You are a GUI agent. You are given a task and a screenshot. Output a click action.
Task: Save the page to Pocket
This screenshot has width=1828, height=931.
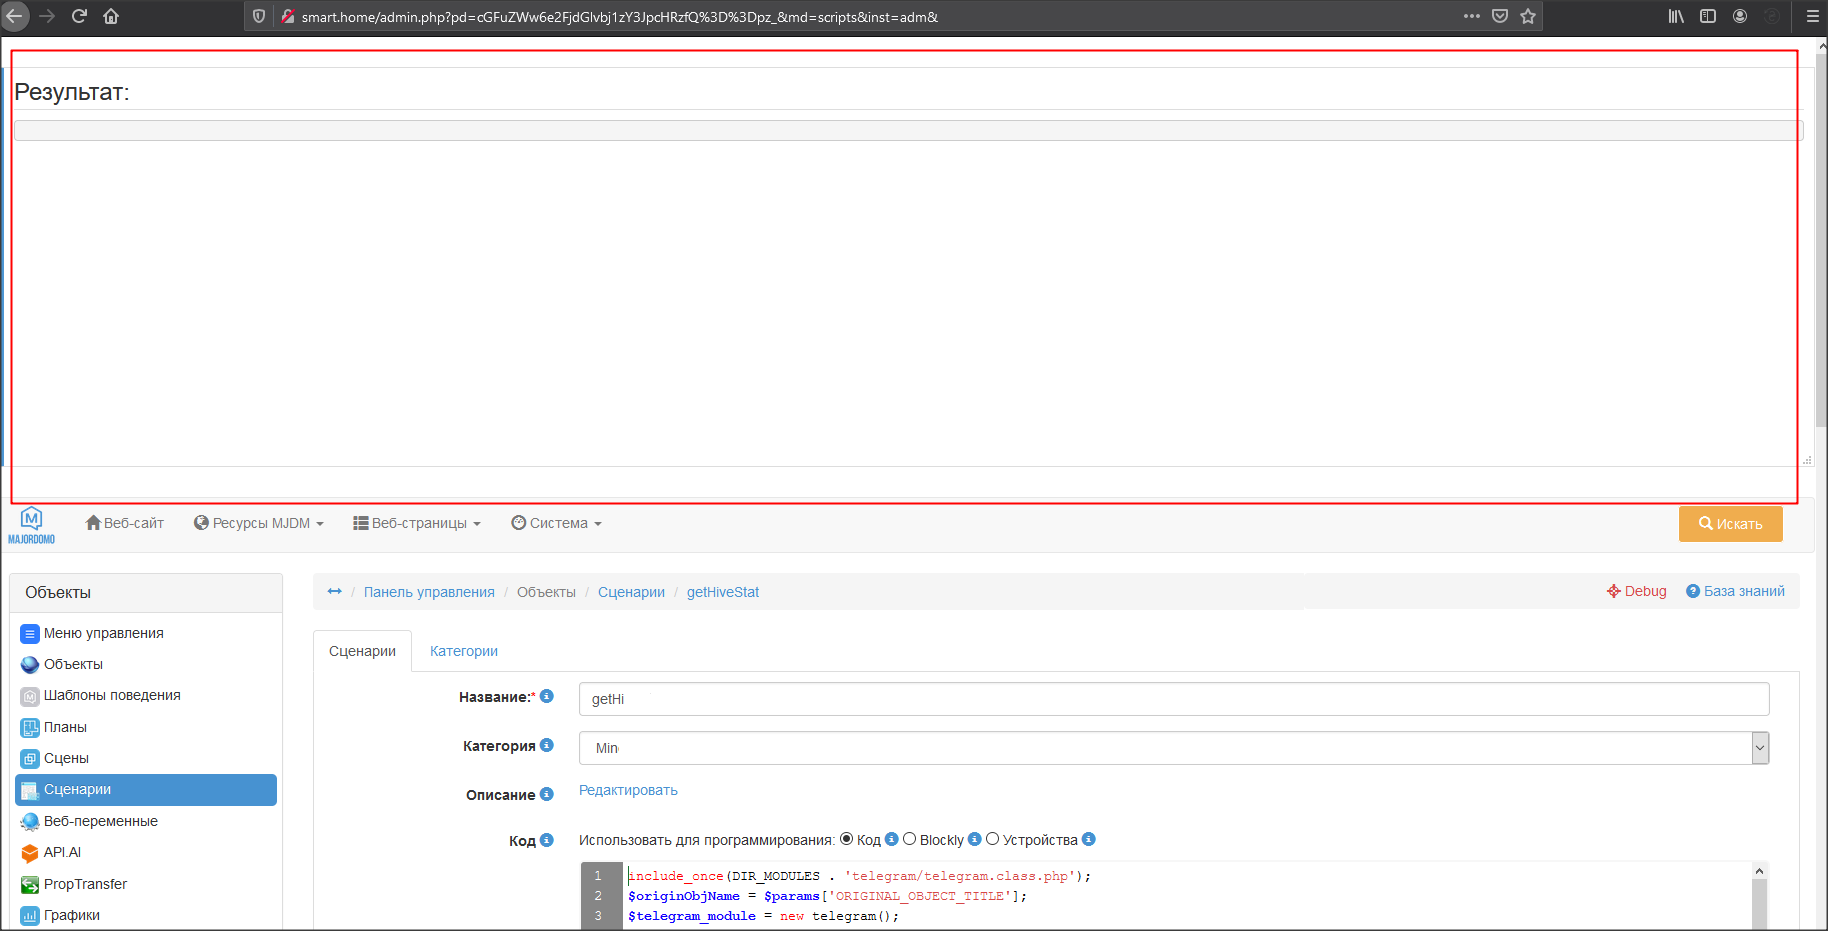pos(1500,16)
